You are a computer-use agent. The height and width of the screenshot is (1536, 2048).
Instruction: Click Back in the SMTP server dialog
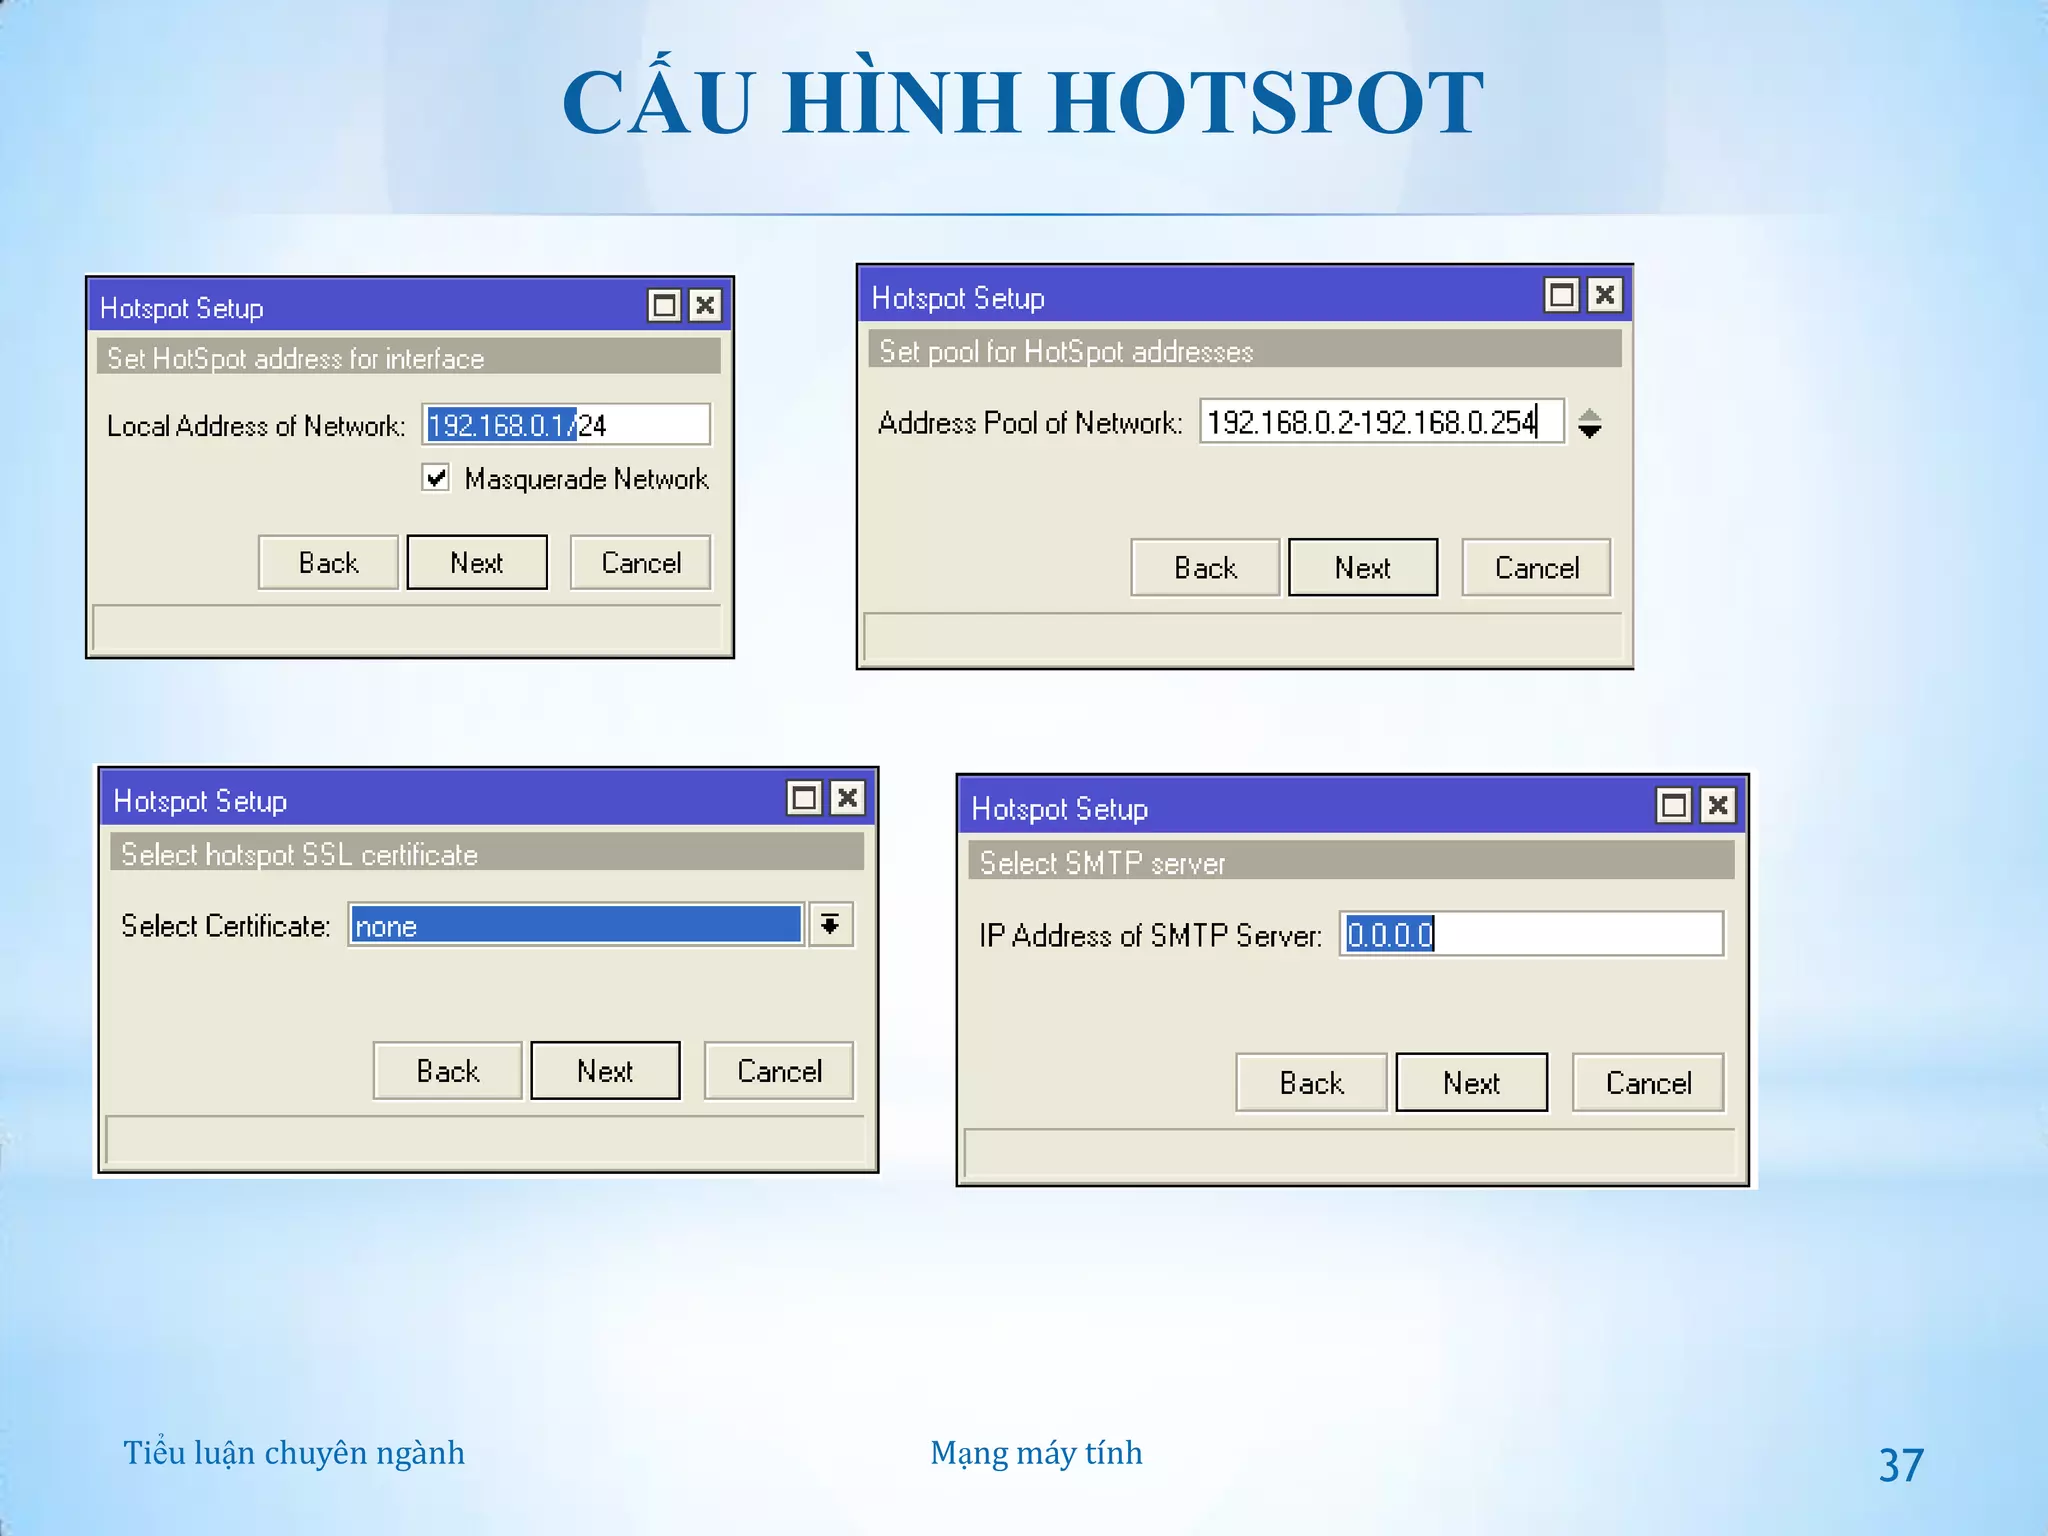point(1311,1083)
